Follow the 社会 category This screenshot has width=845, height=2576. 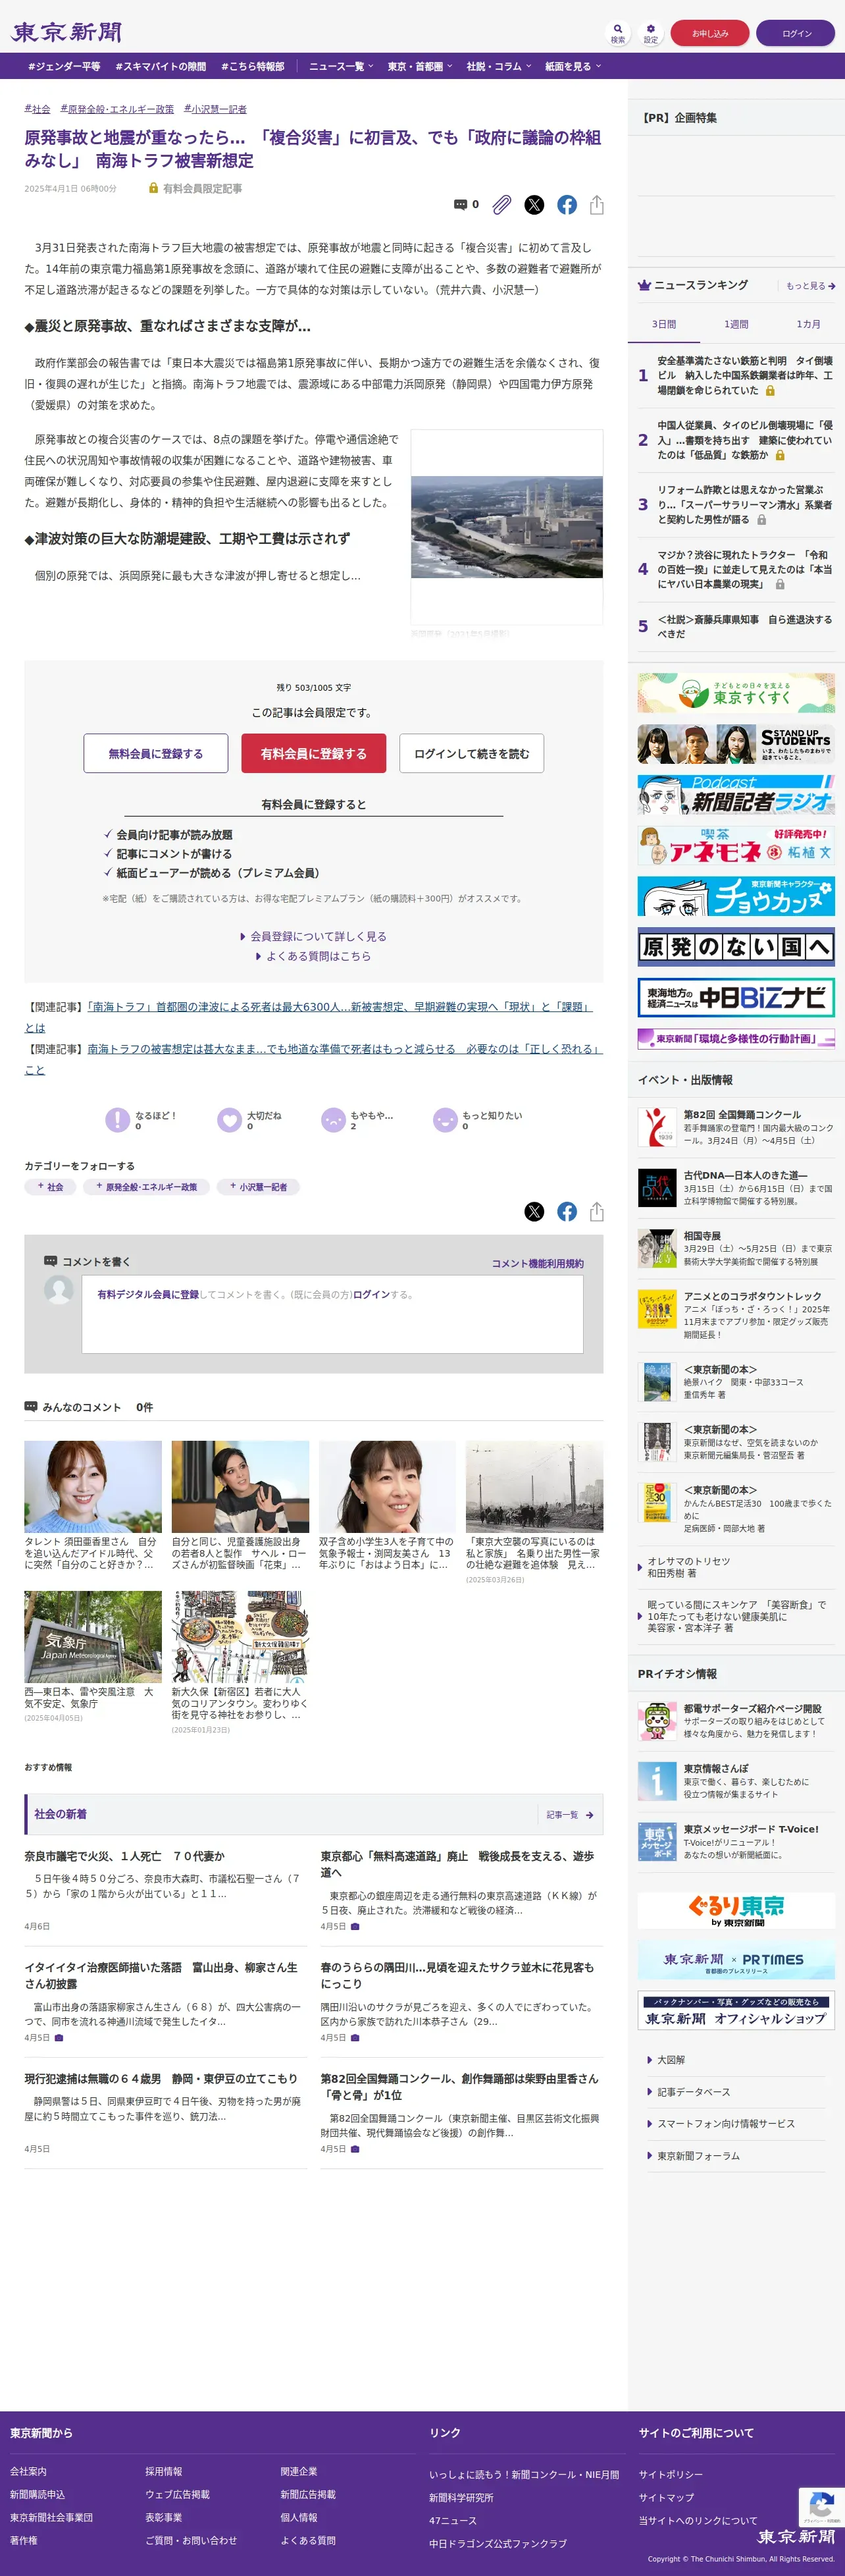point(50,1186)
